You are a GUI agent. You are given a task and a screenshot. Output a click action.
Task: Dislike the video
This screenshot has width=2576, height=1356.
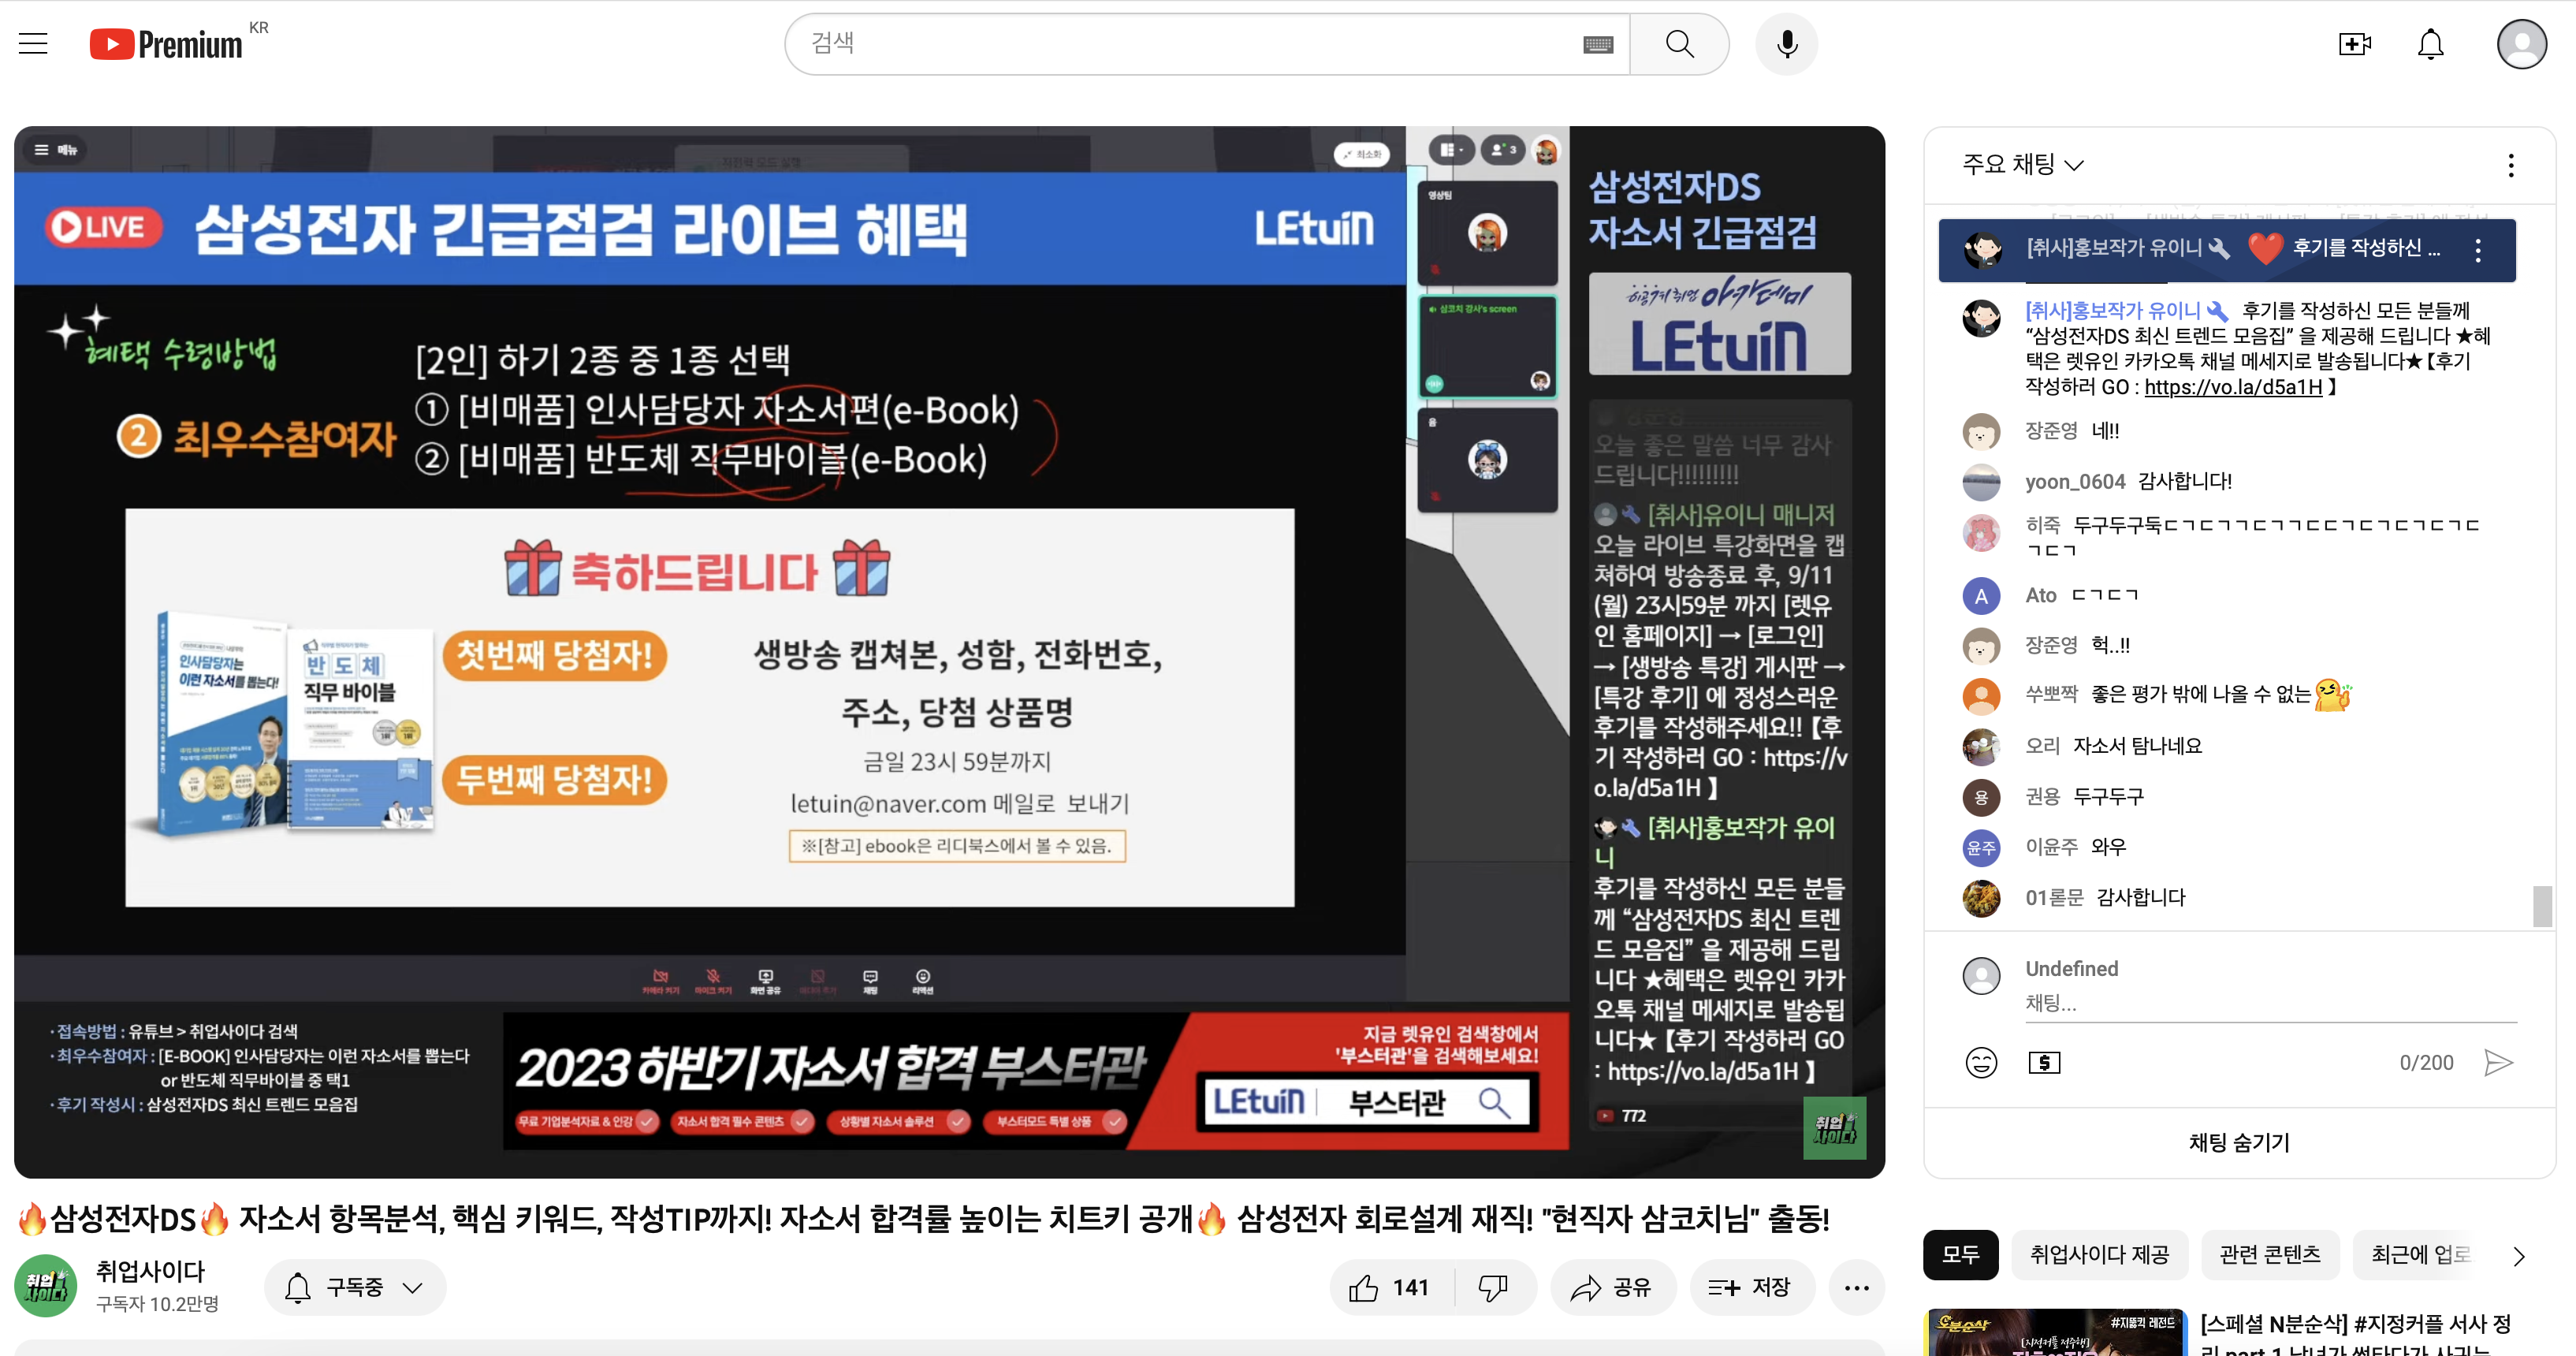(x=1494, y=1287)
